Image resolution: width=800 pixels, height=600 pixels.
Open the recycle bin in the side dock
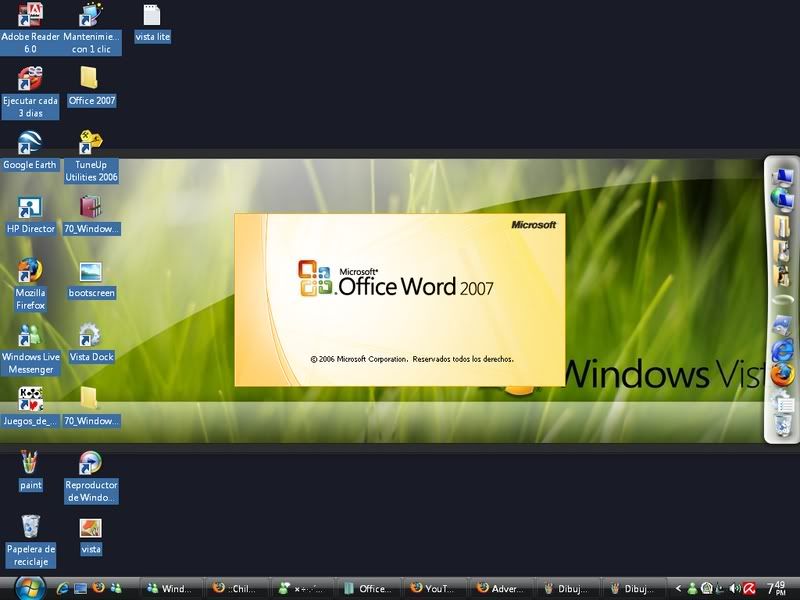coord(783,426)
